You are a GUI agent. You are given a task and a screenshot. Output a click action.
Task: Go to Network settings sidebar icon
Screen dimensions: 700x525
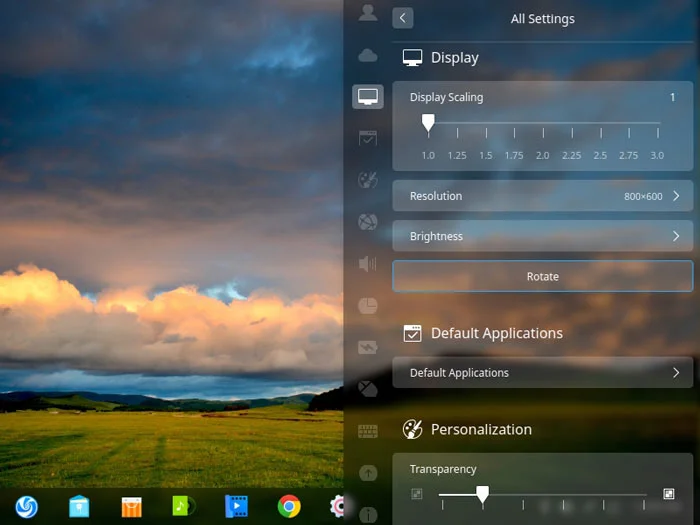[x=368, y=222]
